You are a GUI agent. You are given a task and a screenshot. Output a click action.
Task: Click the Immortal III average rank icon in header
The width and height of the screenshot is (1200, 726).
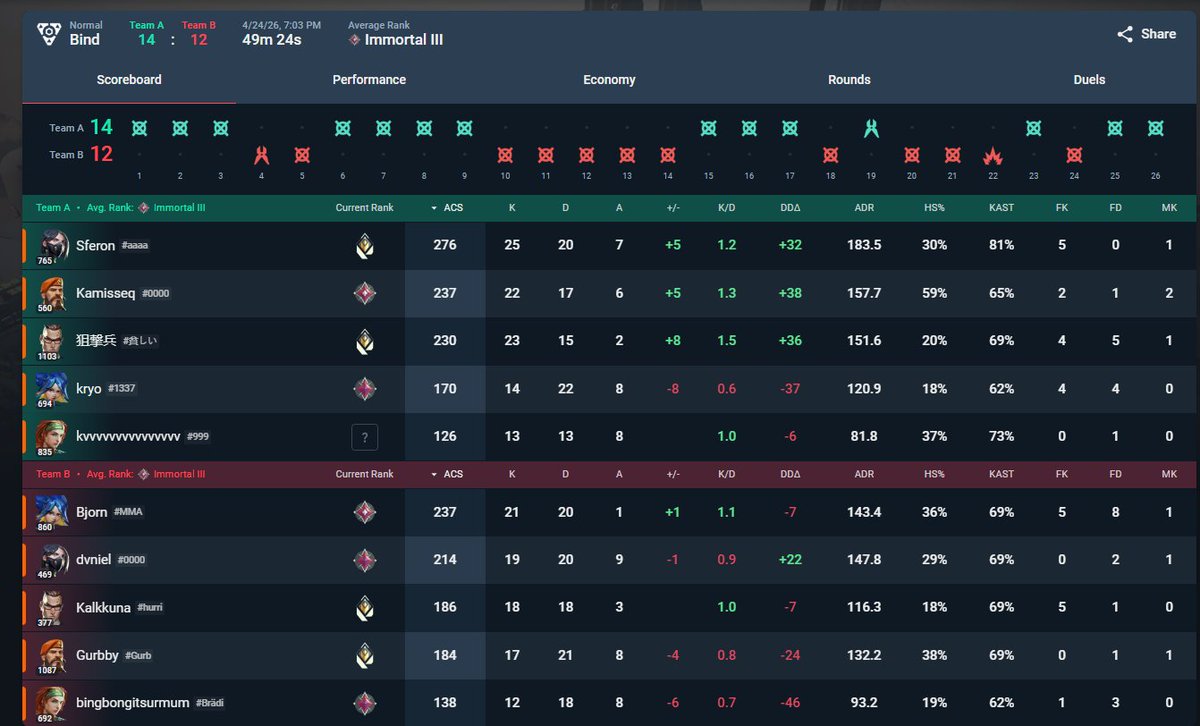coord(354,40)
